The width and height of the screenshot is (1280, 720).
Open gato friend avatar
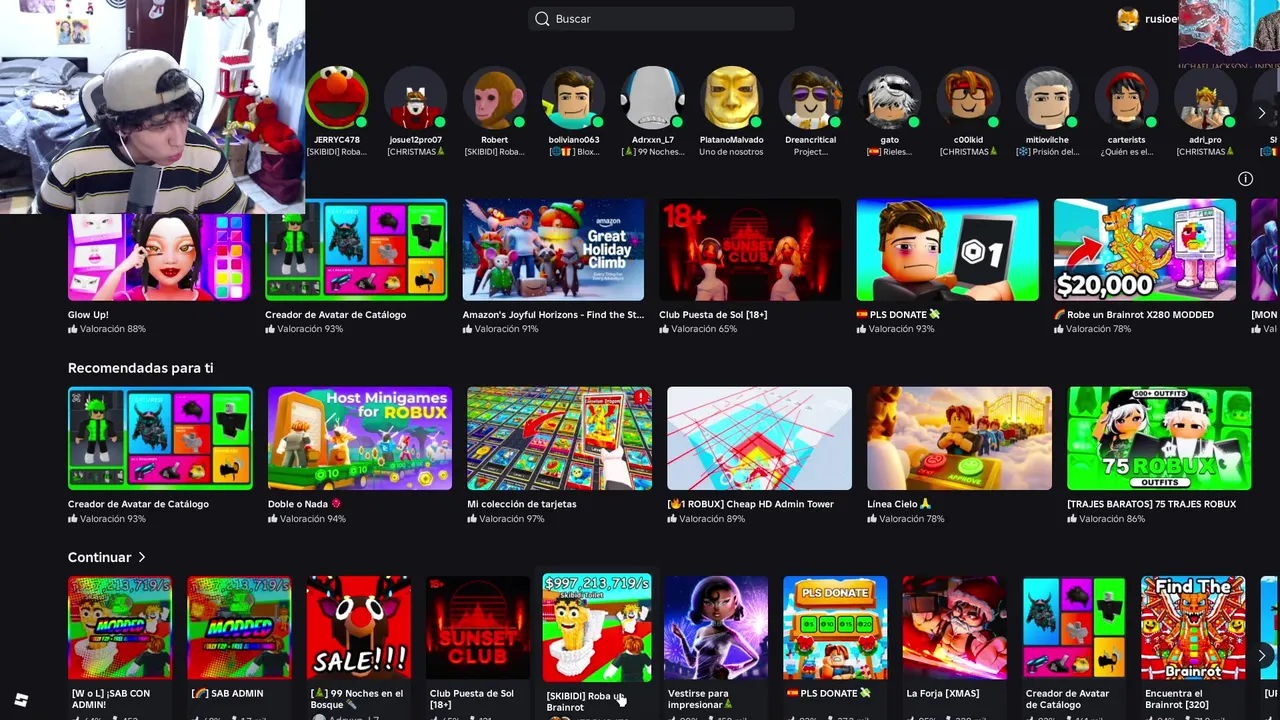click(x=889, y=98)
